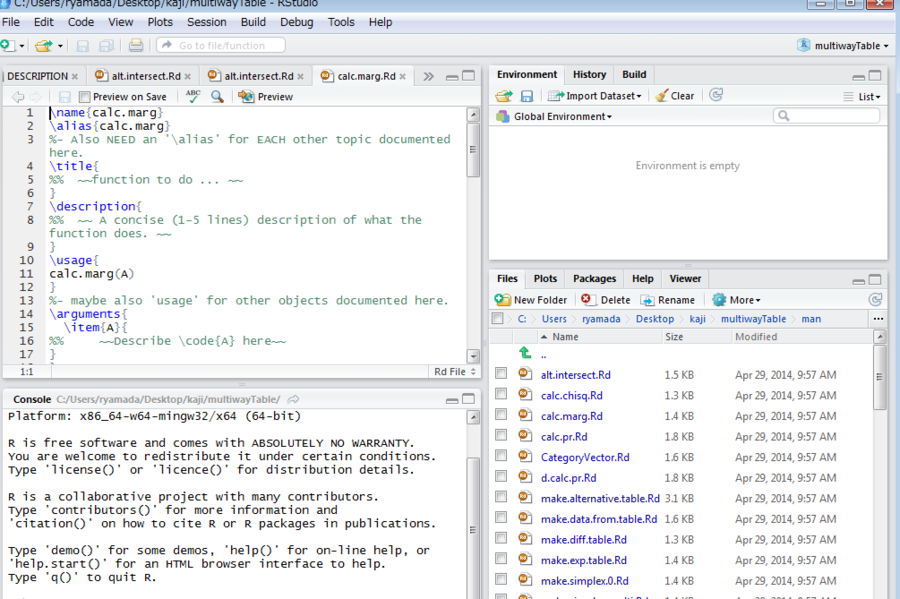This screenshot has width=900, height=599.
Task: Check the box for d.calc.pr.Rd
Action: [x=501, y=477]
